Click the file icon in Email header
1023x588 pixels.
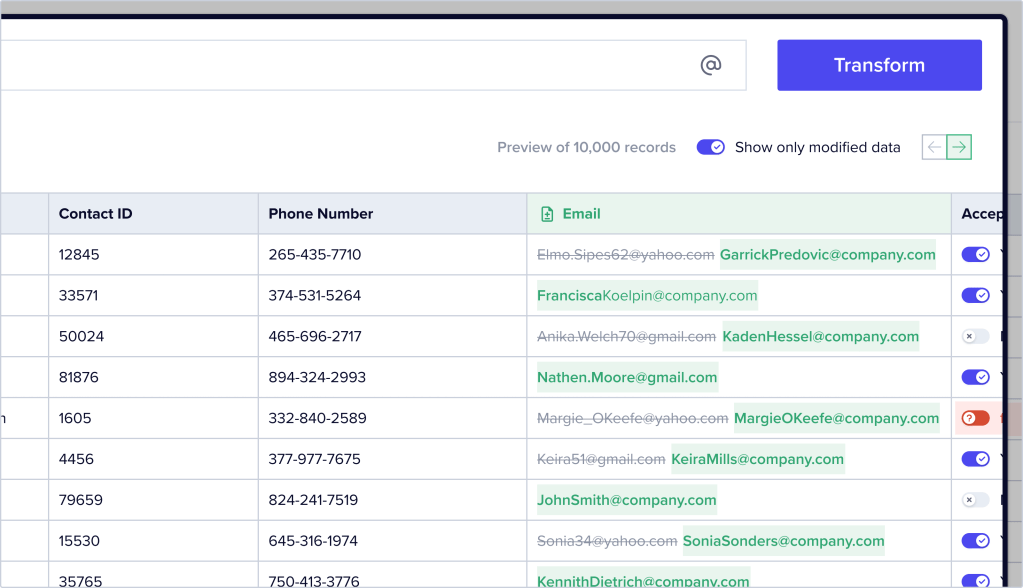(547, 214)
